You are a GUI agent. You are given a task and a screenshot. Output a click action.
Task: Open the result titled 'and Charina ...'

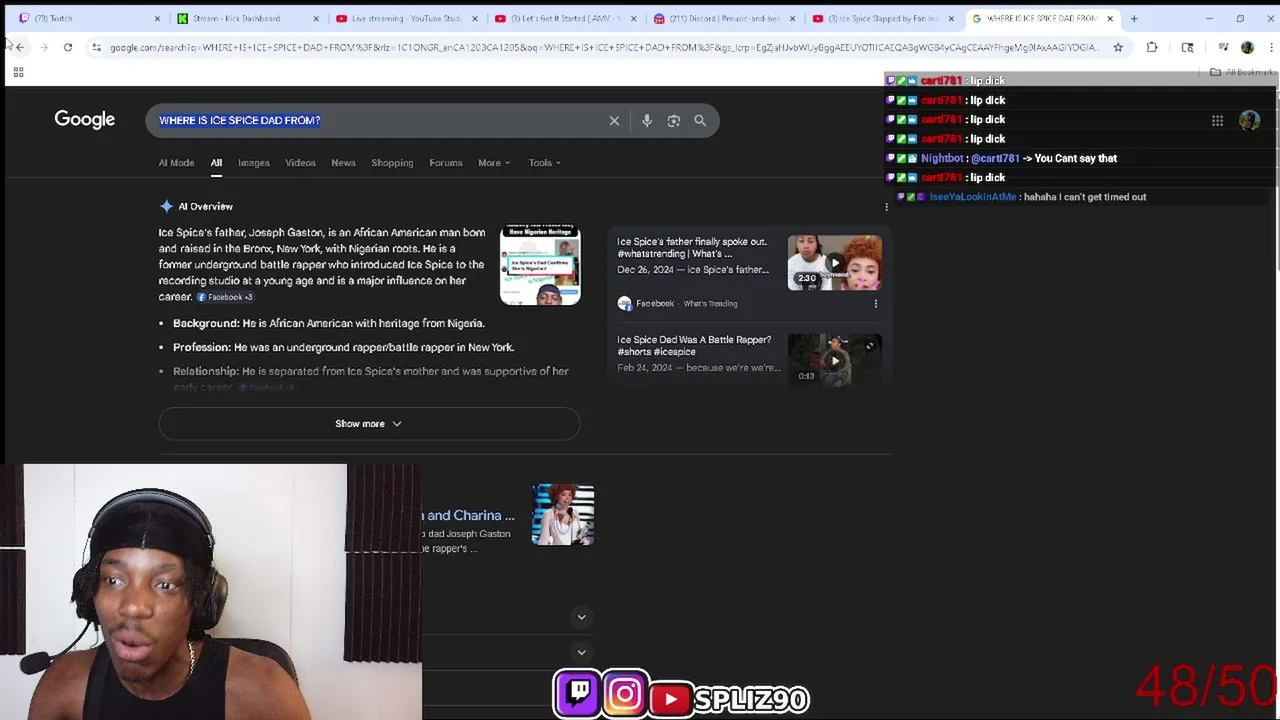[470, 515]
